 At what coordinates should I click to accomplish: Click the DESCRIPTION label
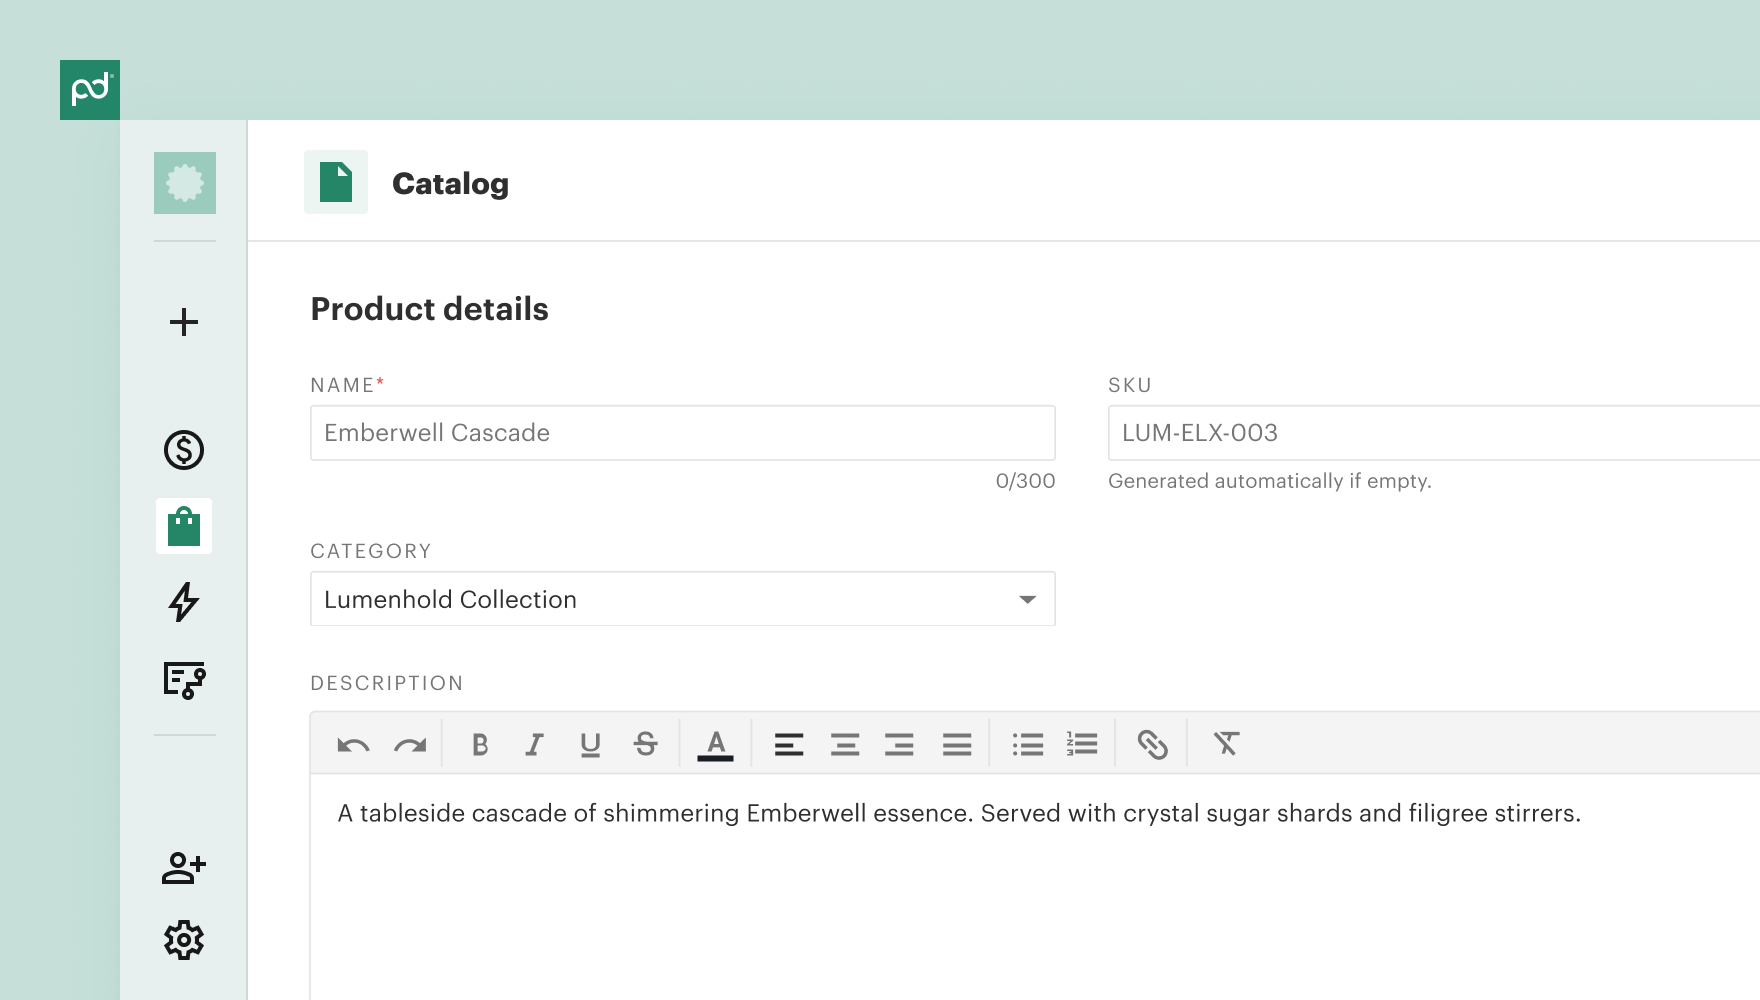[387, 683]
